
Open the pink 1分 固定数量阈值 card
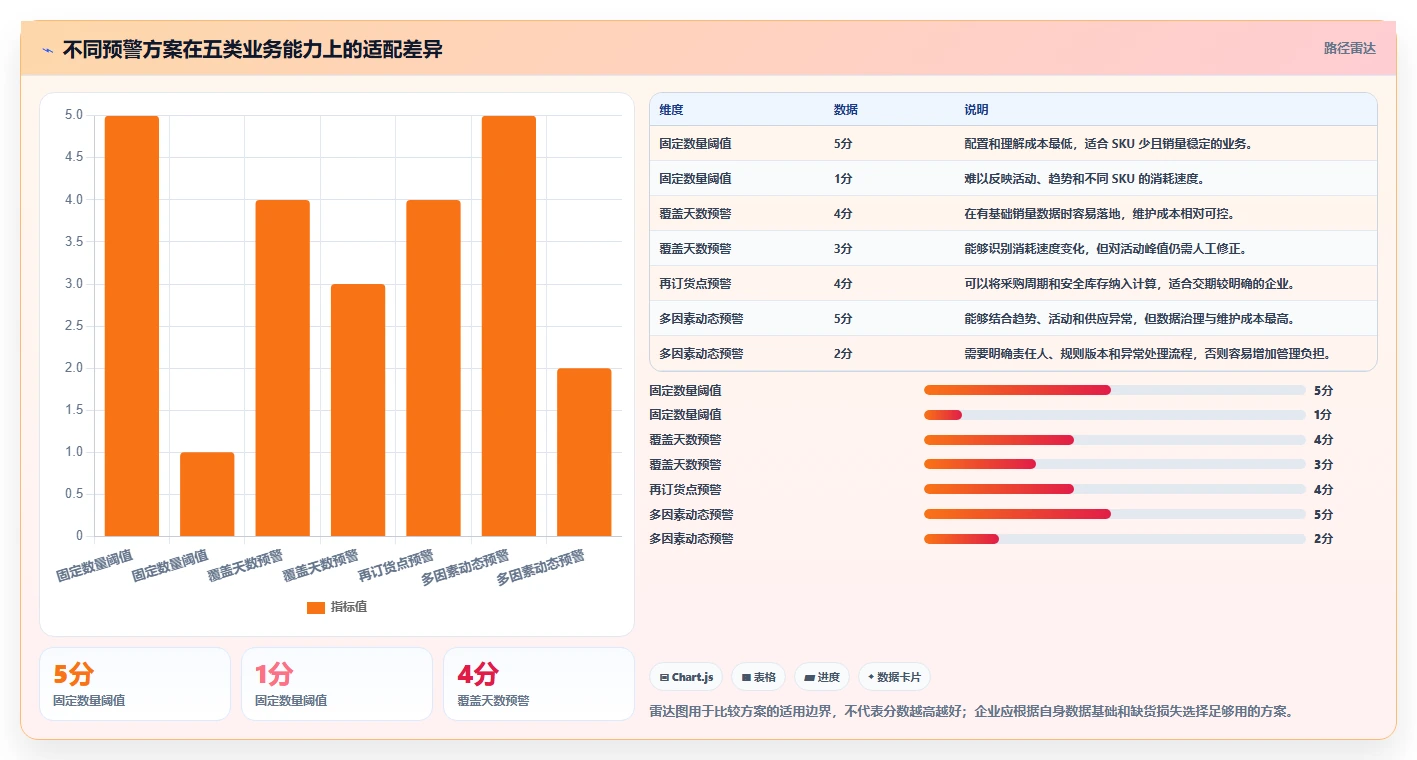click(337, 684)
